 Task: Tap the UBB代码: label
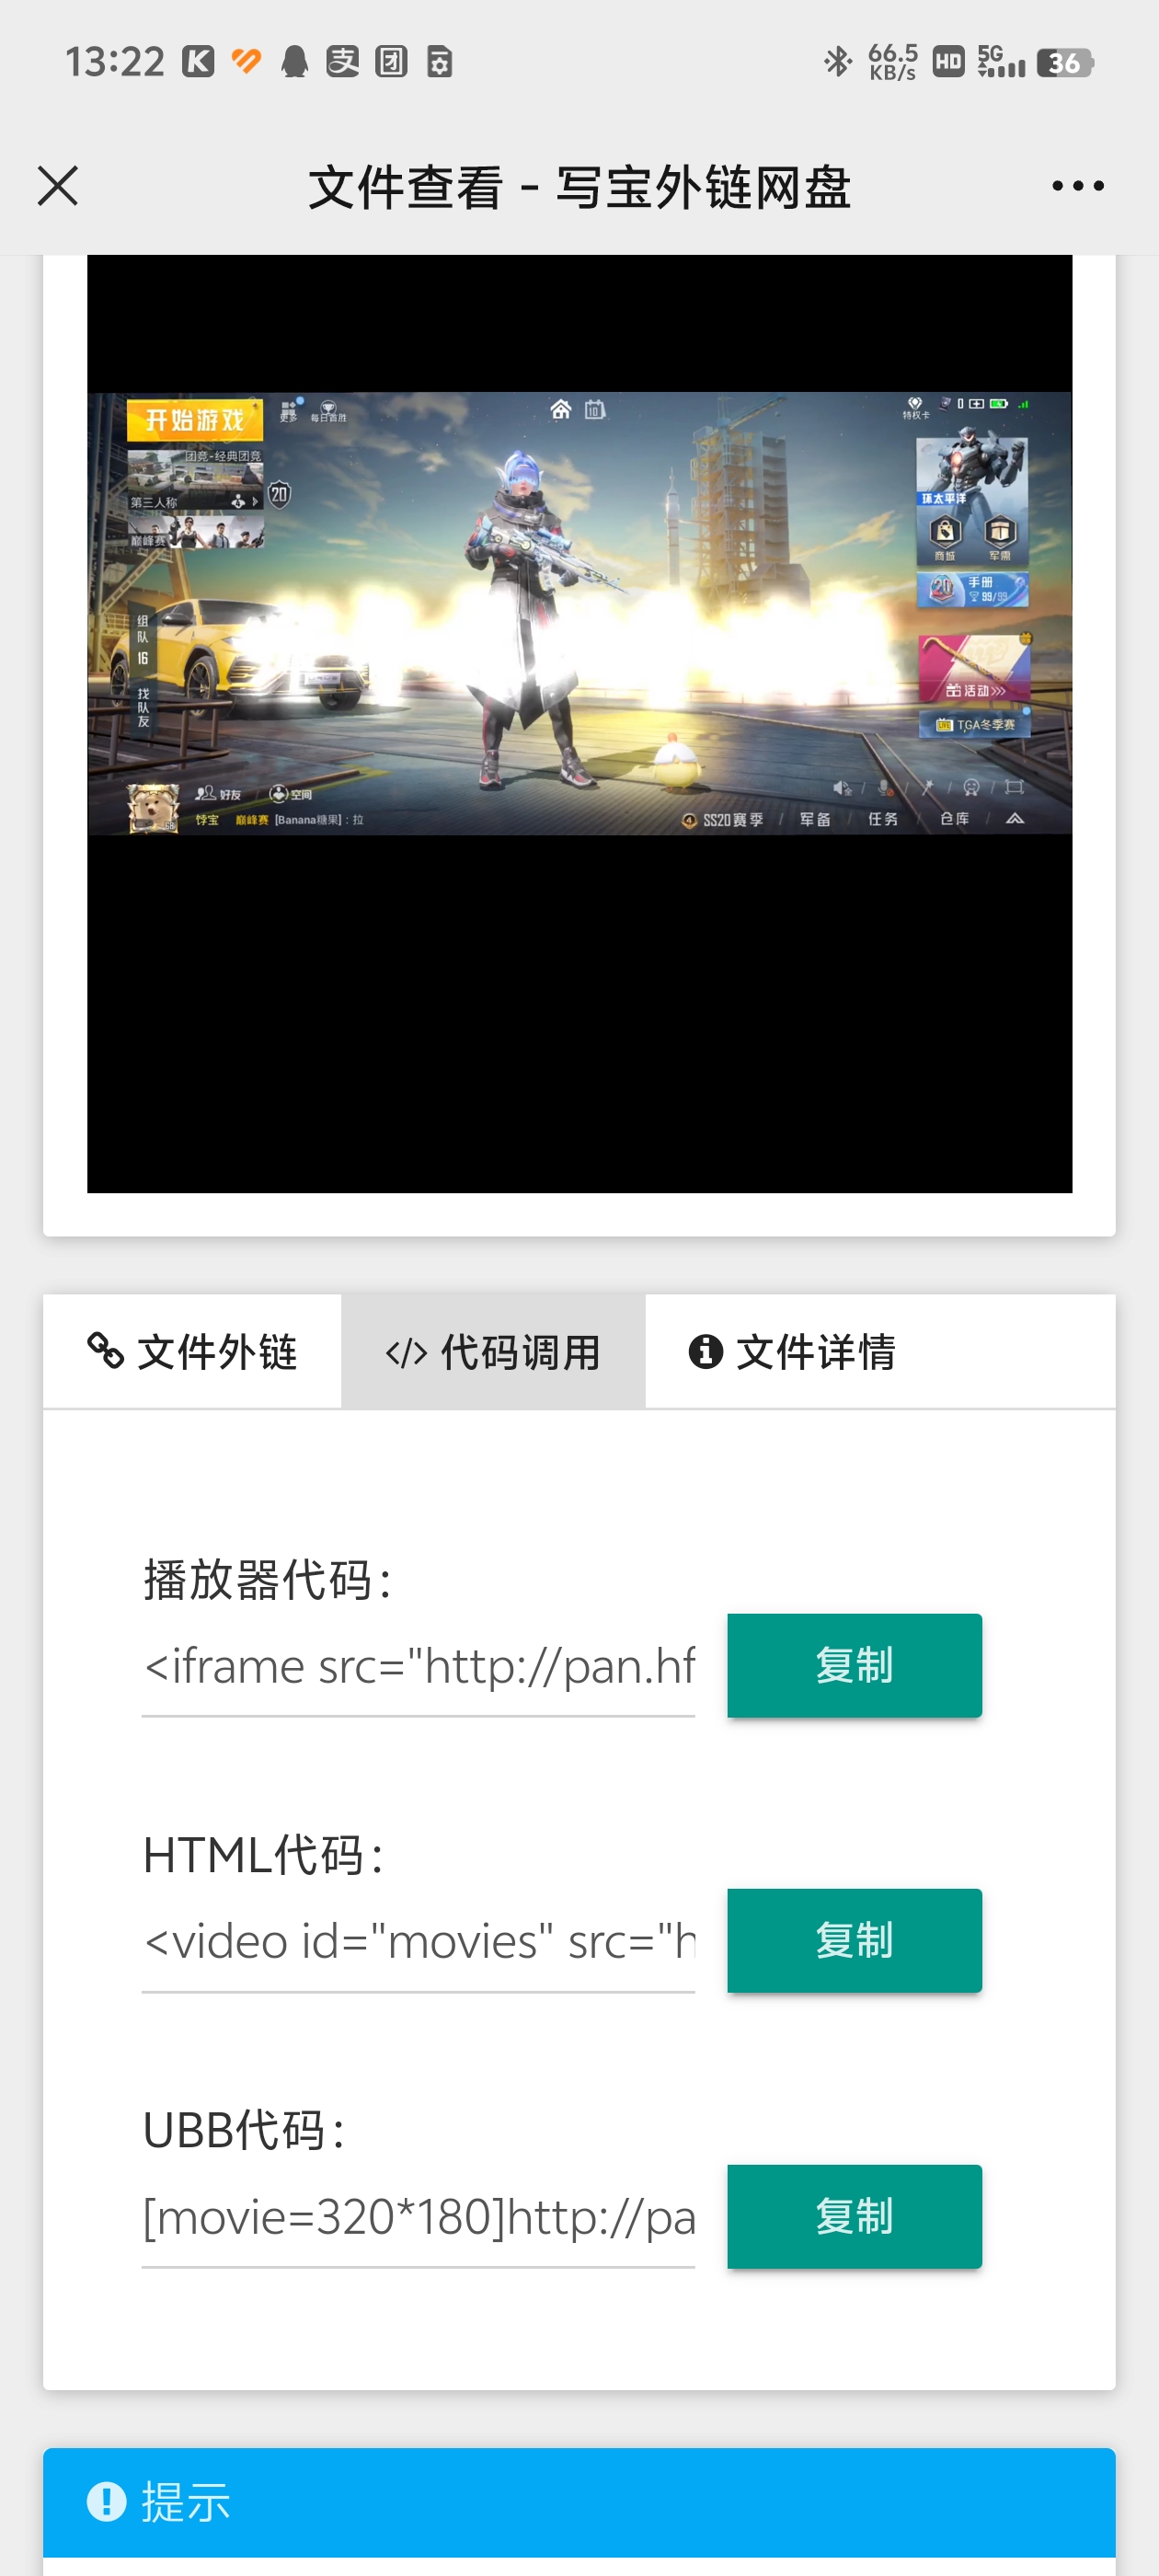pos(245,2131)
